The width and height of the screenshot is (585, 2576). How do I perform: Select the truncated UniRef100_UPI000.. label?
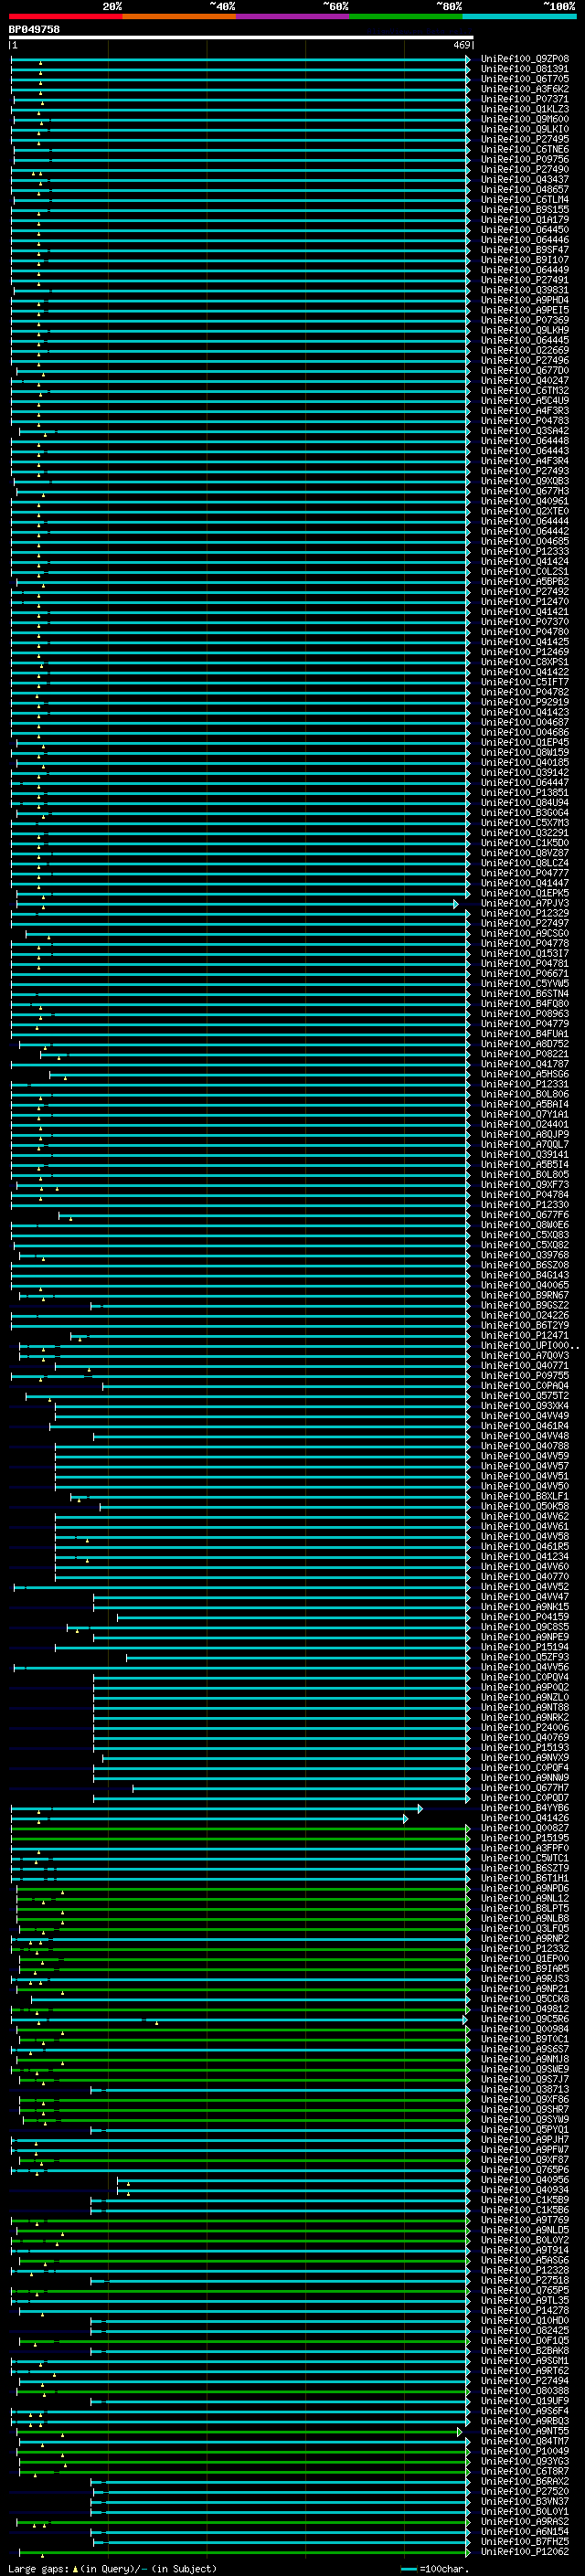(530, 1346)
